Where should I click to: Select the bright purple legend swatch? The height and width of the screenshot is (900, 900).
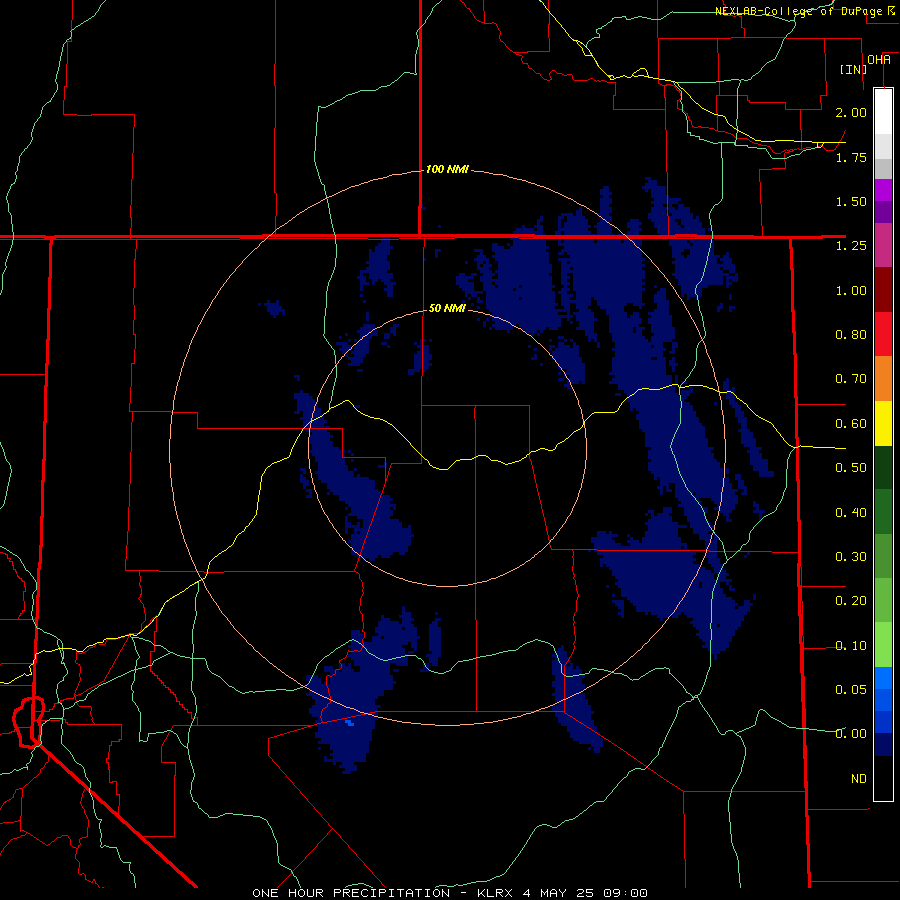883,190
